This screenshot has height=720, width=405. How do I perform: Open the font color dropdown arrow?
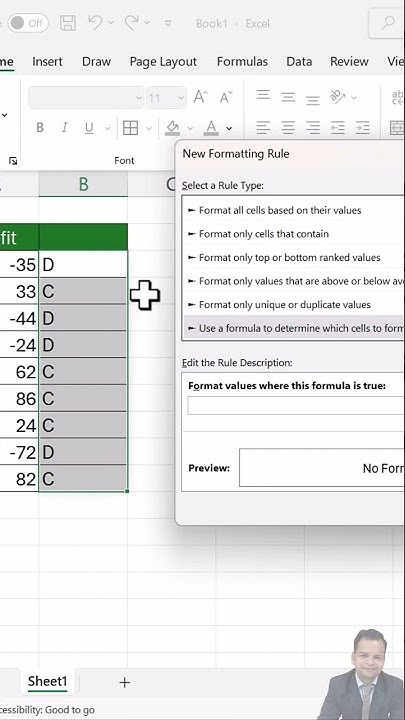tap(229, 128)
